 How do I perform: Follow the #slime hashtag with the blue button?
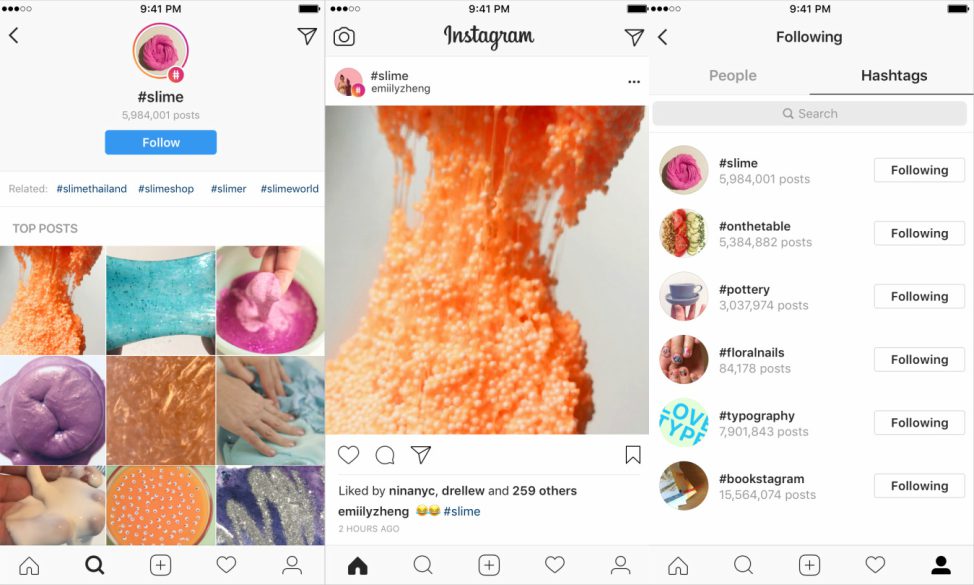[x=161, y=142]
